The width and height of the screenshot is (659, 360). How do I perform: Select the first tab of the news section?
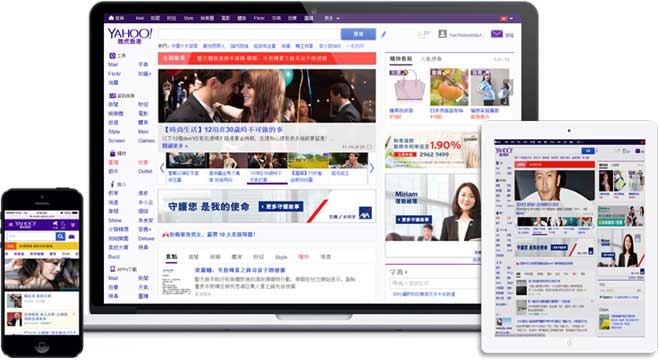pos(171,257)
